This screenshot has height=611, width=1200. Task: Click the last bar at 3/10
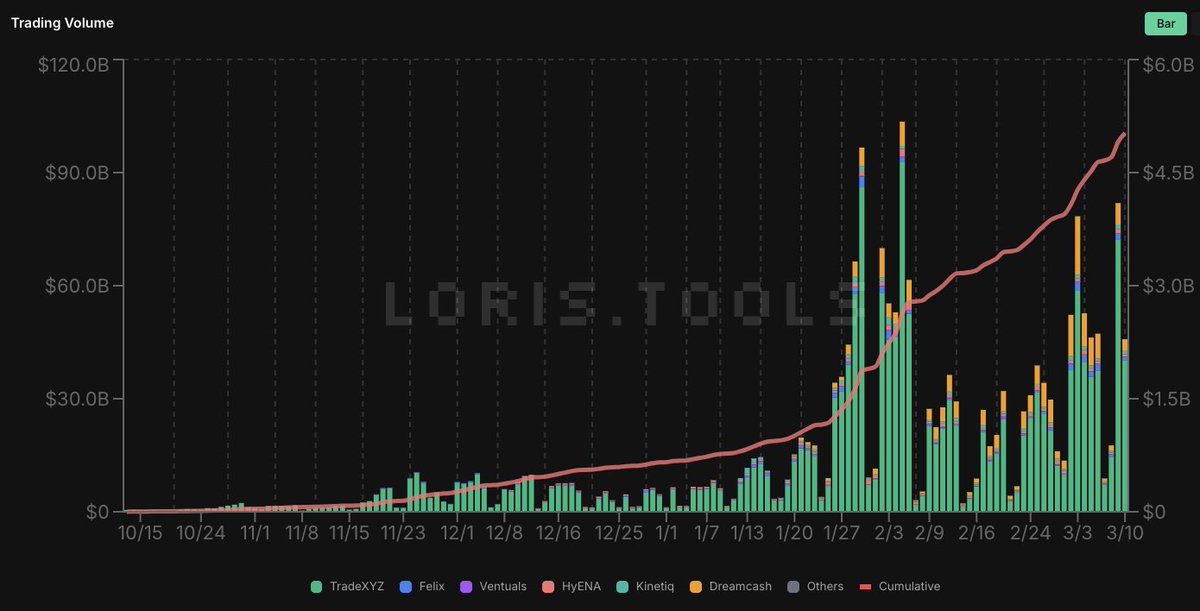point(1125,425)
